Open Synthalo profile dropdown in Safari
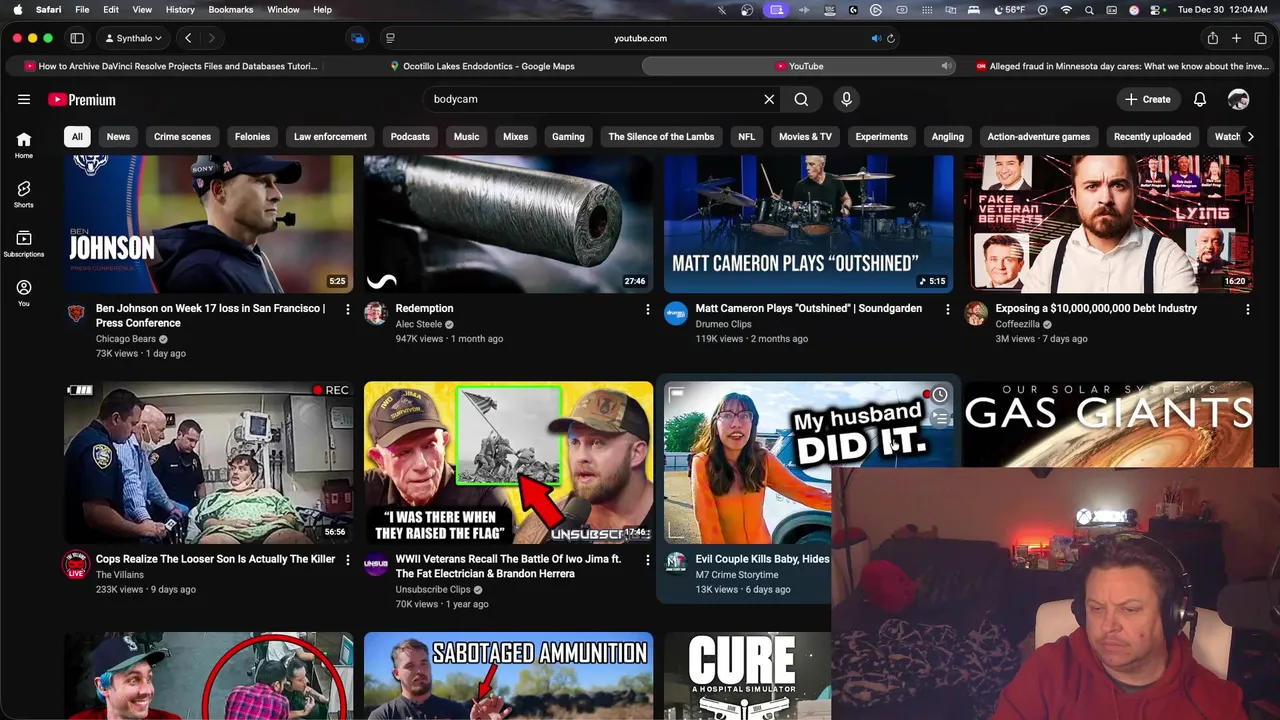The image size is (1280, 720). [x=133, y=38]
